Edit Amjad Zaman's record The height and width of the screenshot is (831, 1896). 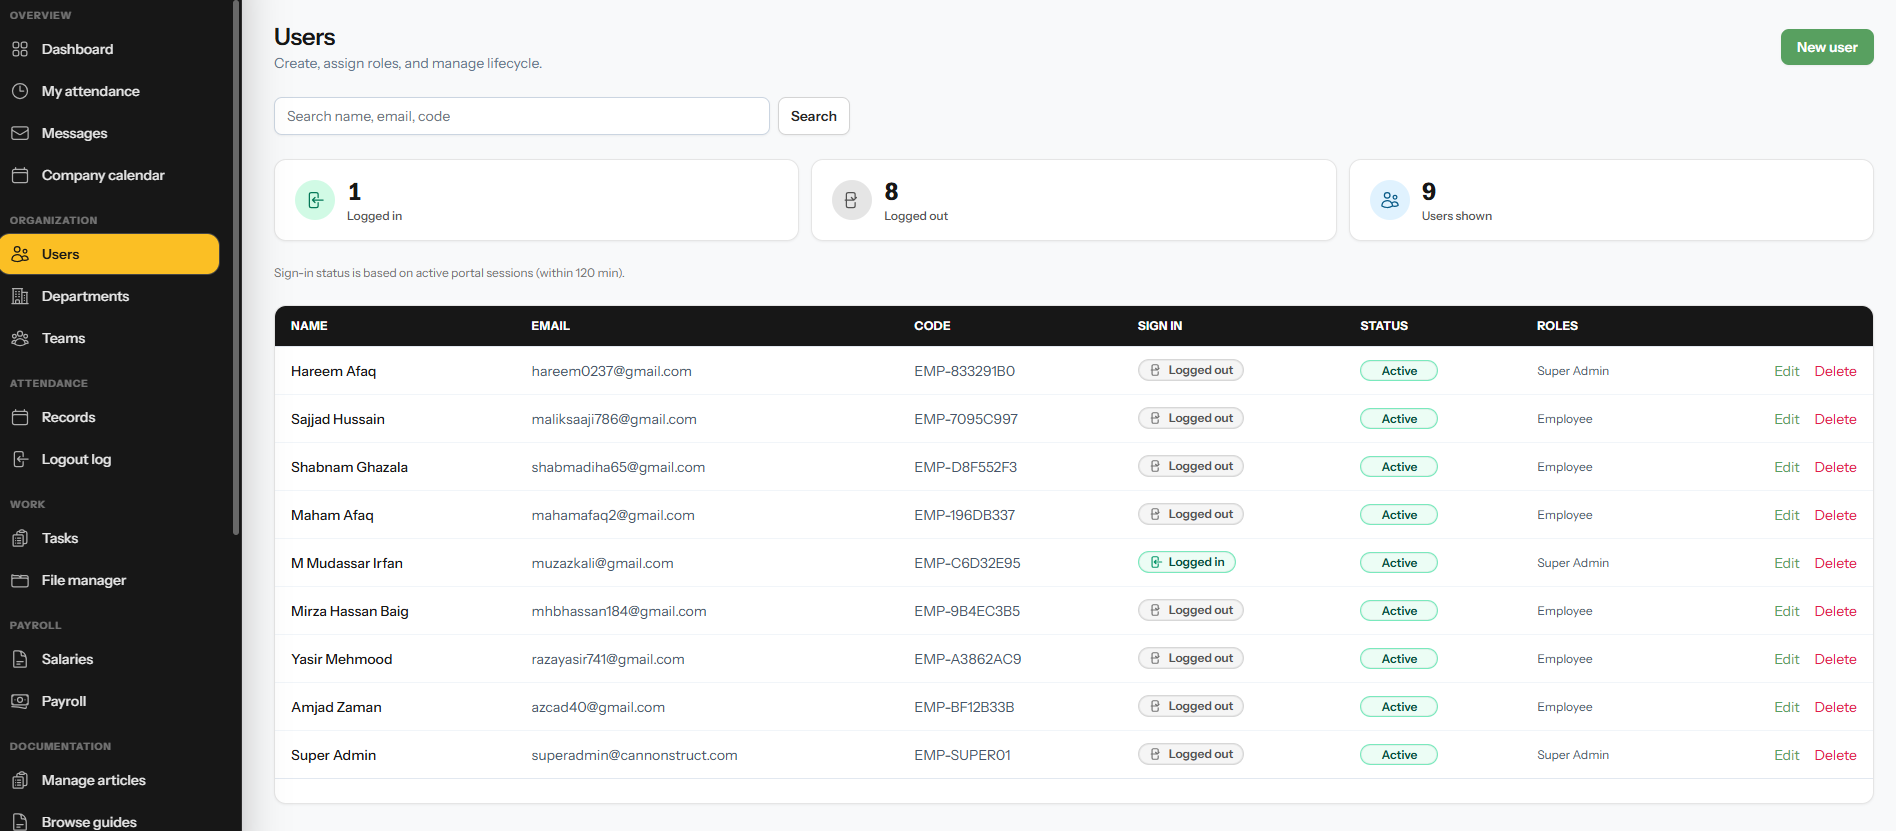click(1786, 707)
